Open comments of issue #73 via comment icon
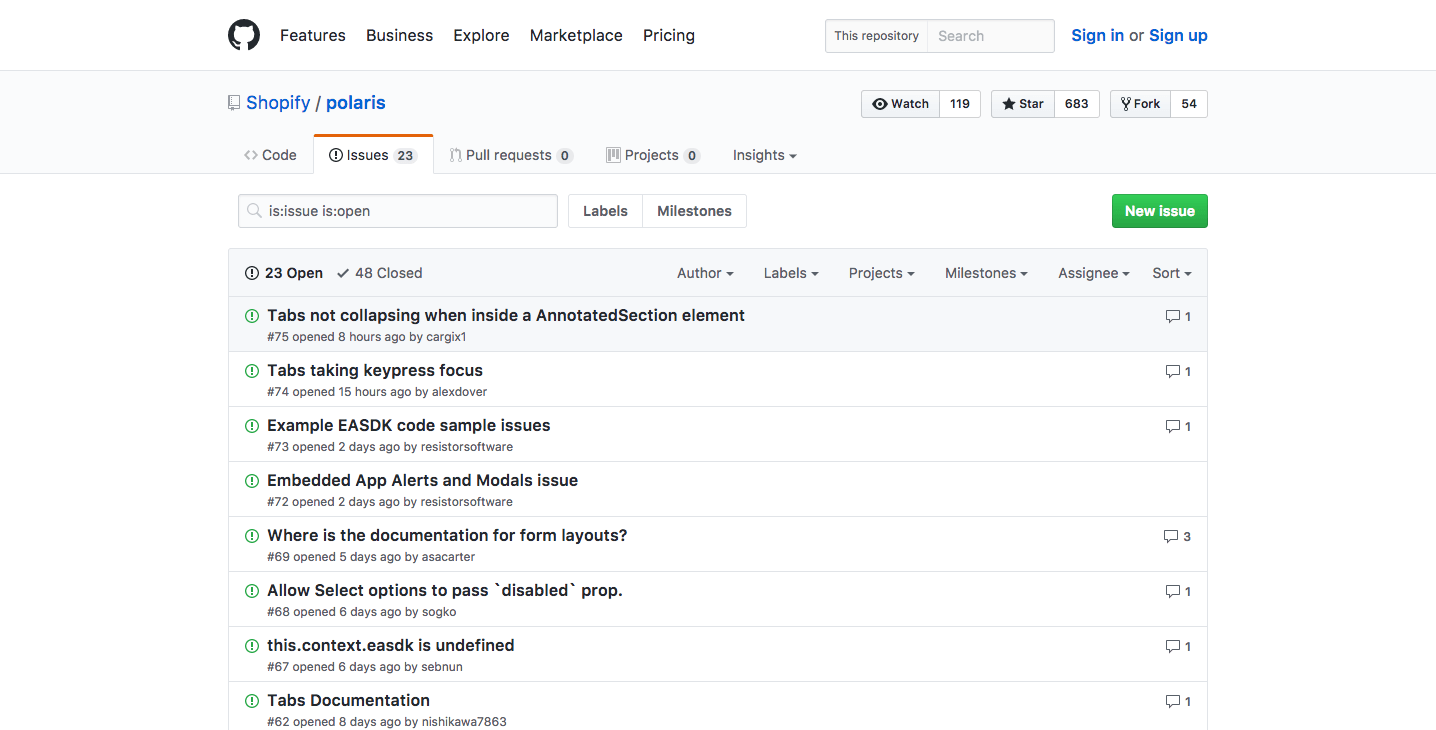 (x=1178, y=426)
